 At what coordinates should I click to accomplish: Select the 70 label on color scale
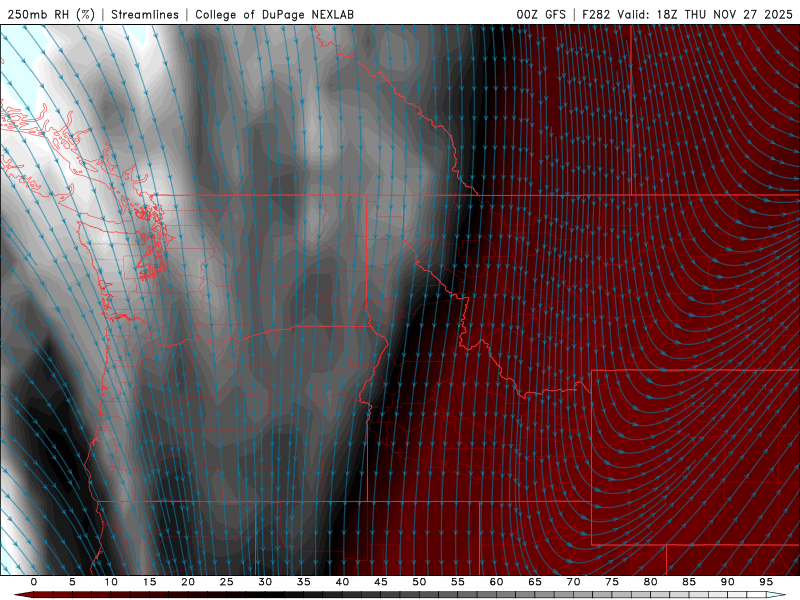pos(573,582)
